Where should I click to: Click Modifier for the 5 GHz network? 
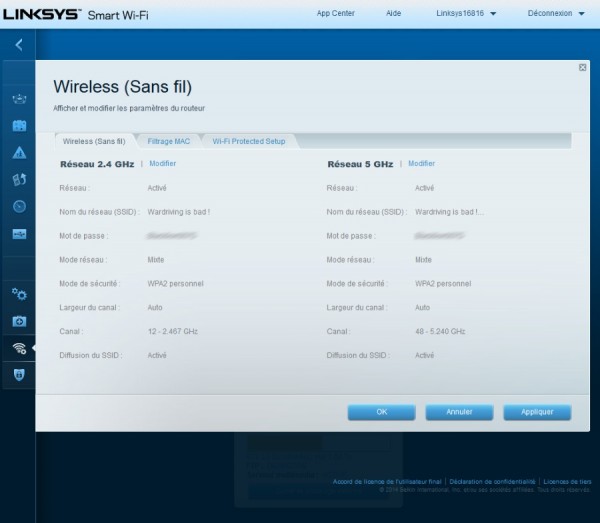tap(421, 163)
